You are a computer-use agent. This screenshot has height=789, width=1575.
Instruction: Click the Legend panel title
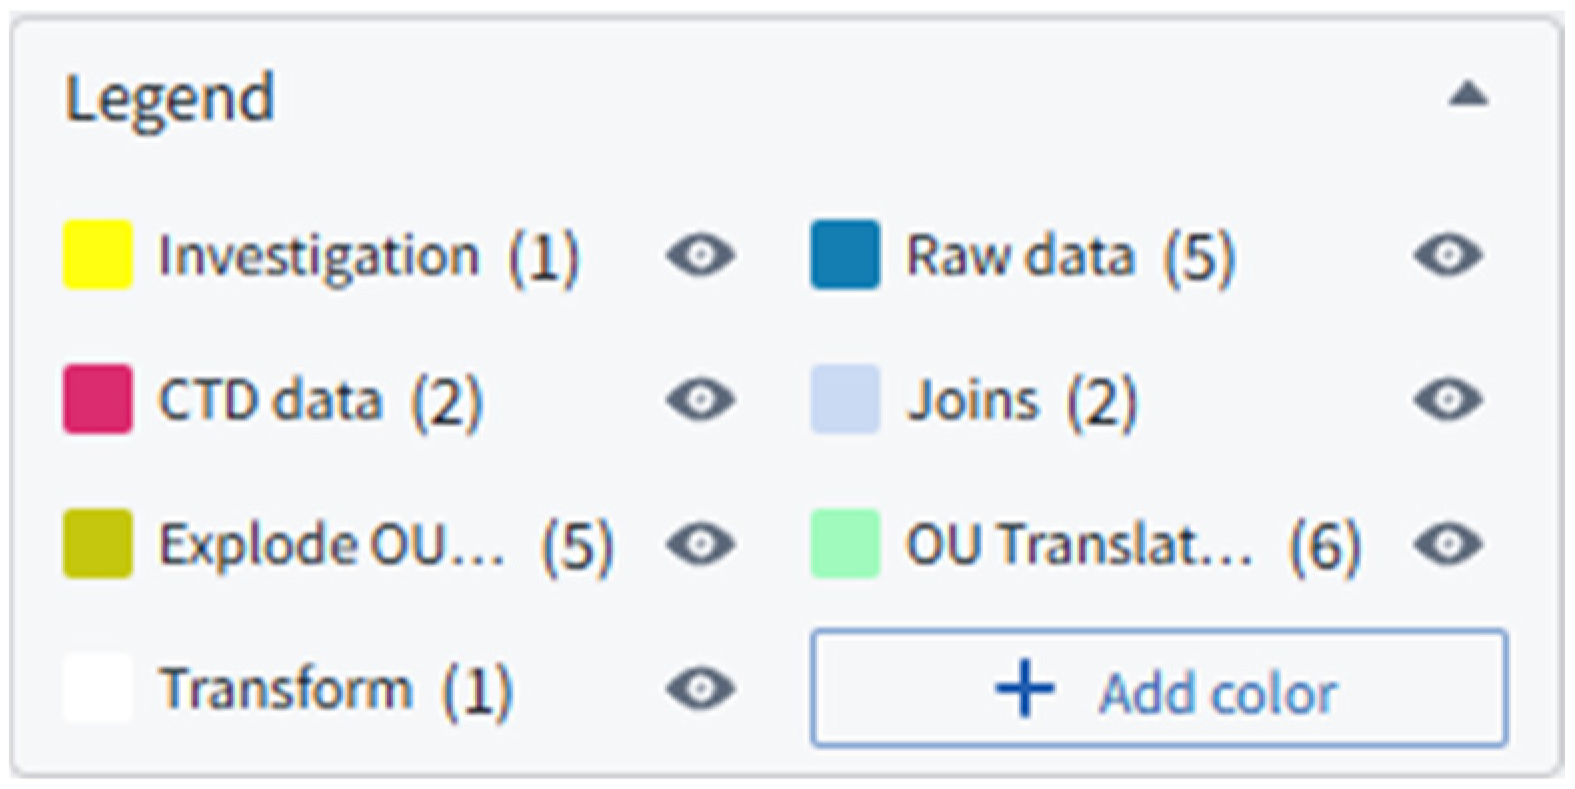[170, 98]
